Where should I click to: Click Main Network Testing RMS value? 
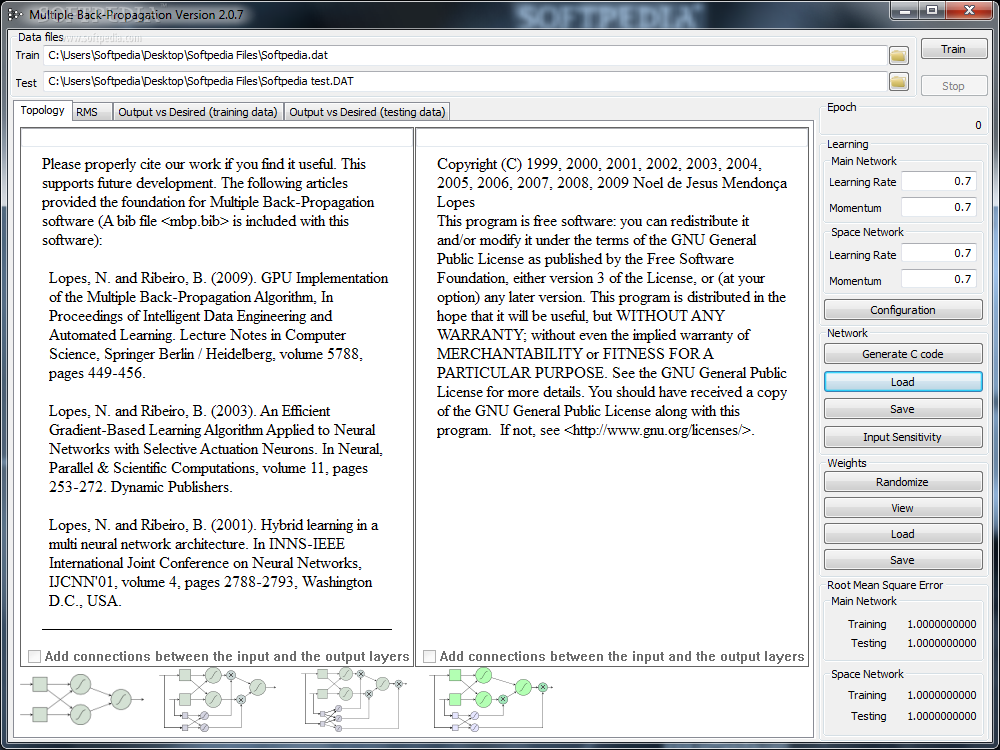942,643
